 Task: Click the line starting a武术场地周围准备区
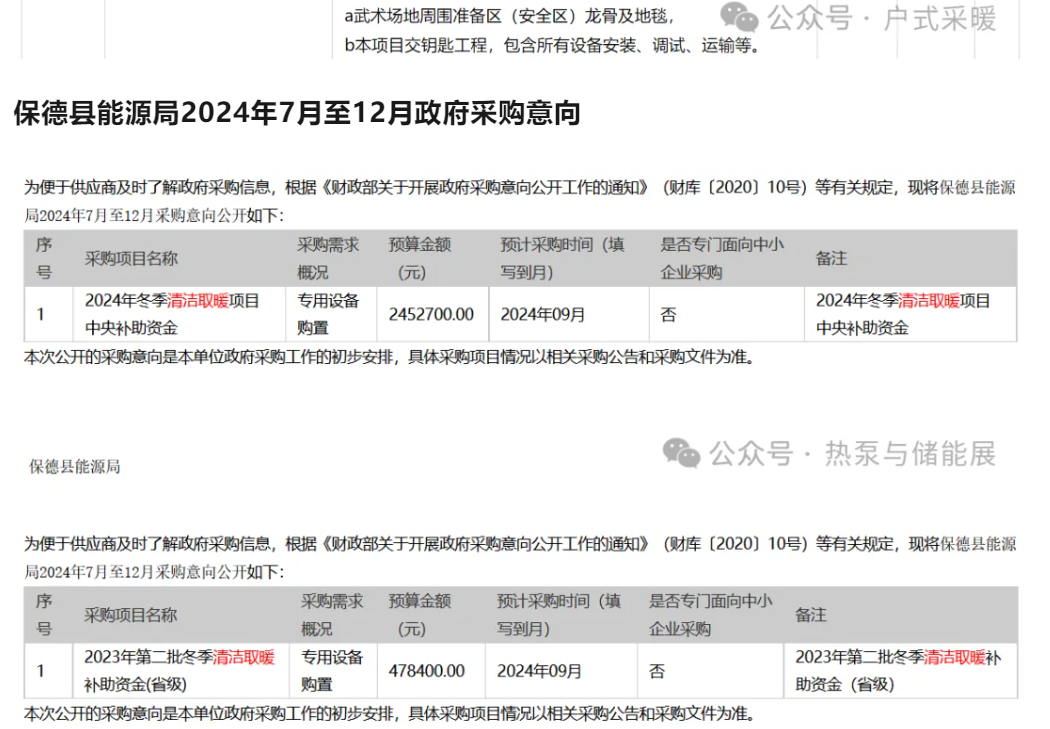pos(510,16)
